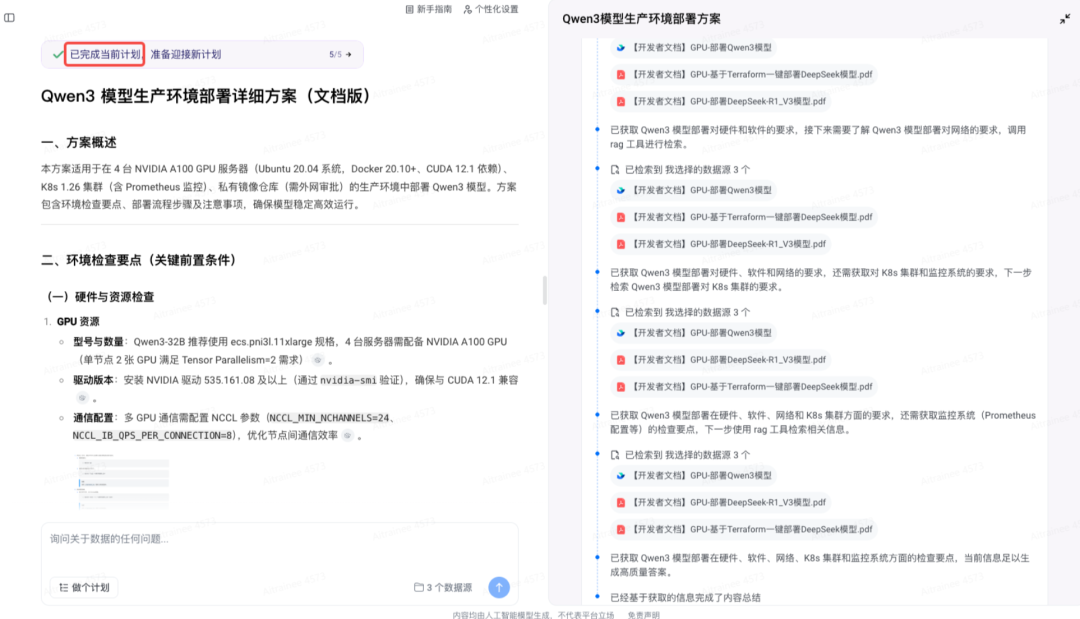The image size is (1080, 619).
Task: Open the bottommost Terraform一键部署DeepSeek模型.pdf chip
Action: click(744, 529)
